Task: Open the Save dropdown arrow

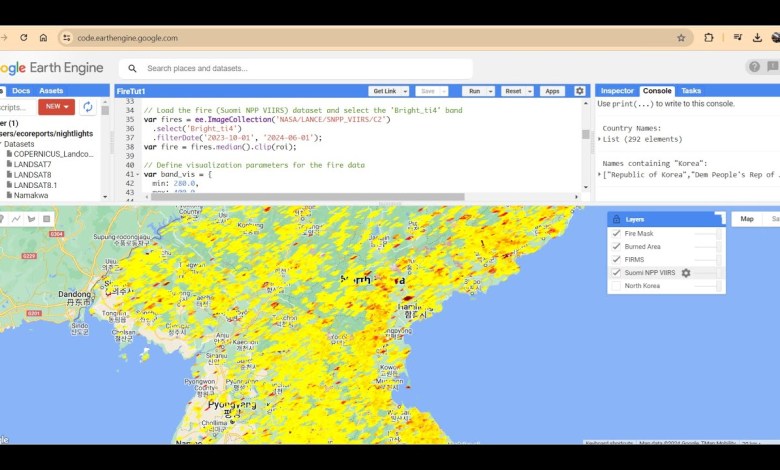Action: tap(444, 91)
